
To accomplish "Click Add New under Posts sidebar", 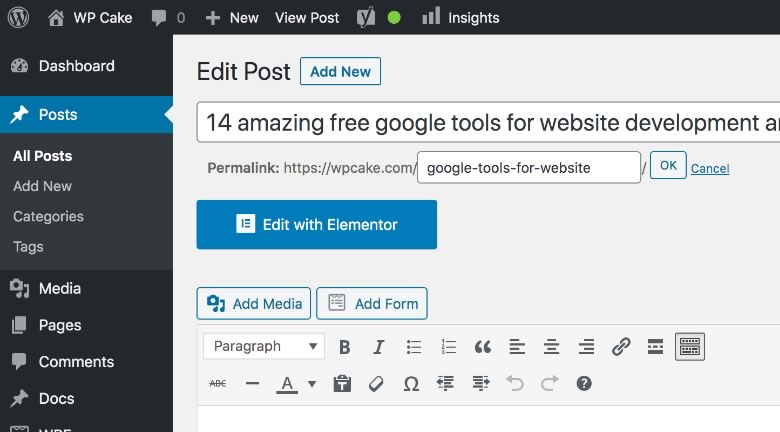I will pyautogui.click(x=42, y=186).
